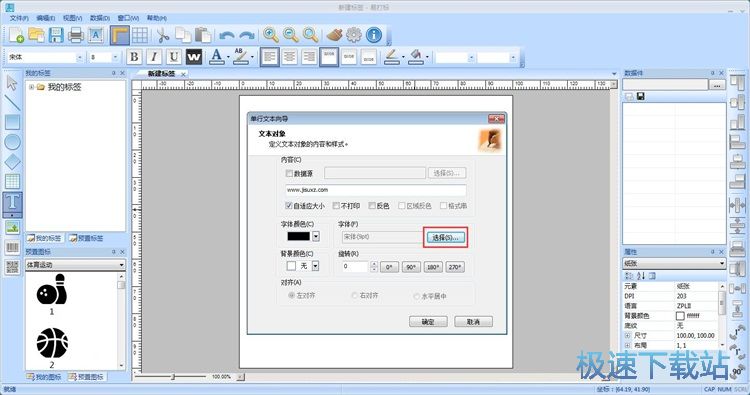The width and height of the screenshot is (750, 395).
Task: Apply italic formatting
Action: click(154, 57)
